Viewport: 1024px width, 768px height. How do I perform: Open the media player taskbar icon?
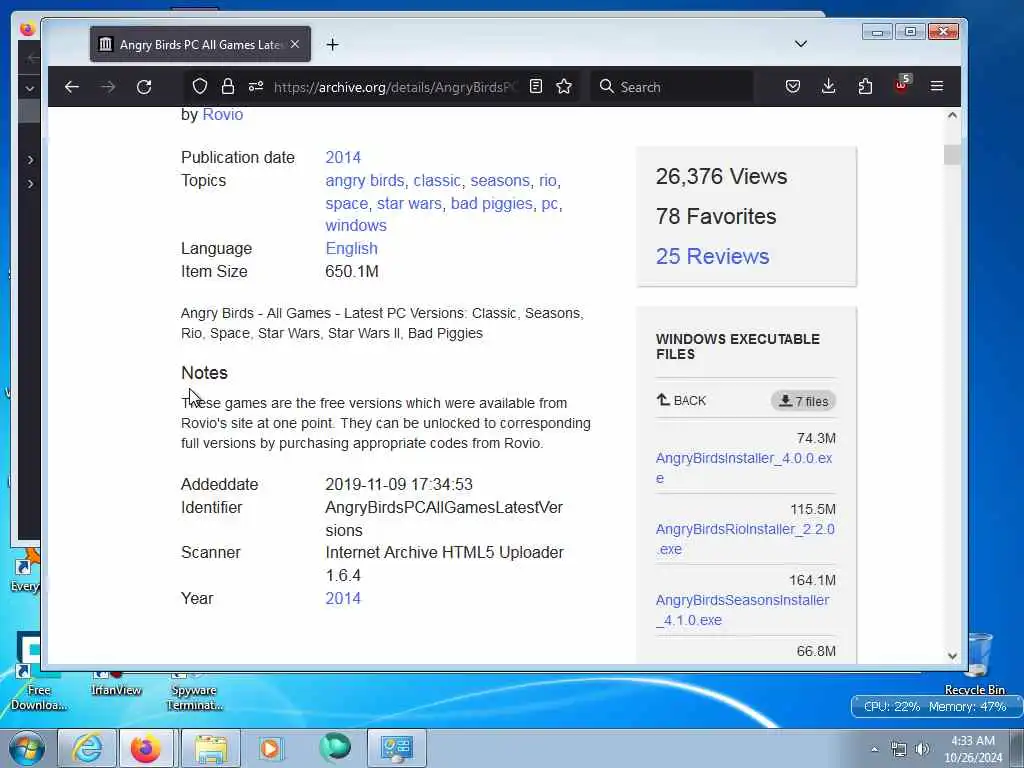tap(270, 748)
